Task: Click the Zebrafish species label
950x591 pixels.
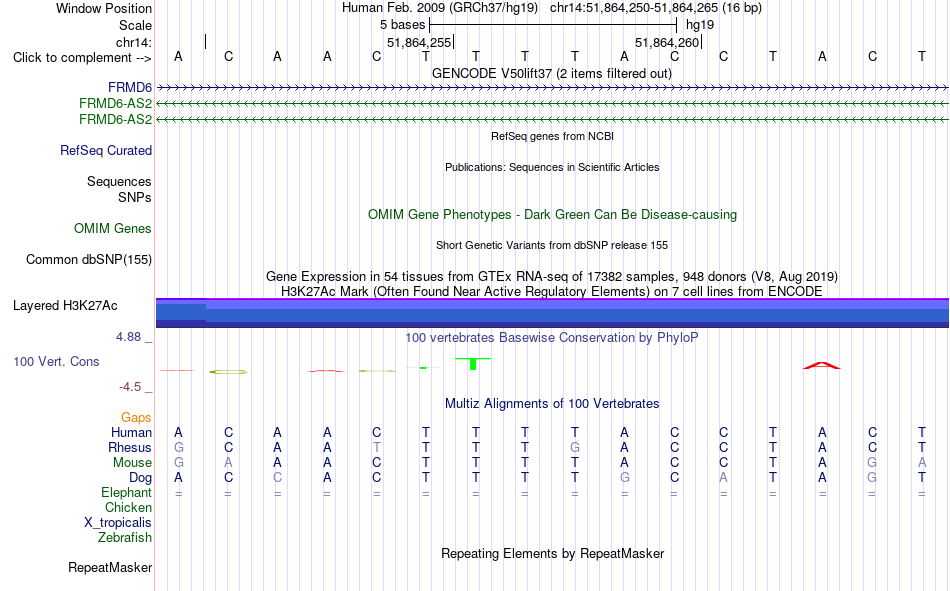Action: (x=125, y=538)
